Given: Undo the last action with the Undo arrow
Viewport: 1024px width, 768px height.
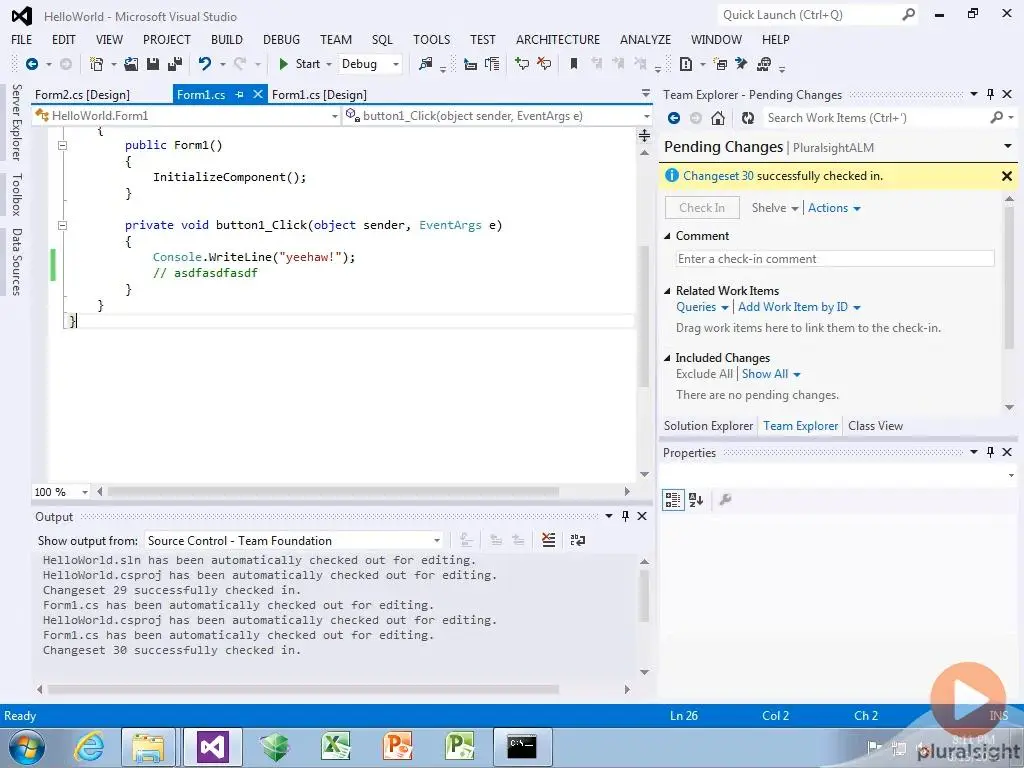Looking at the screenshot, I should point(205,64).
